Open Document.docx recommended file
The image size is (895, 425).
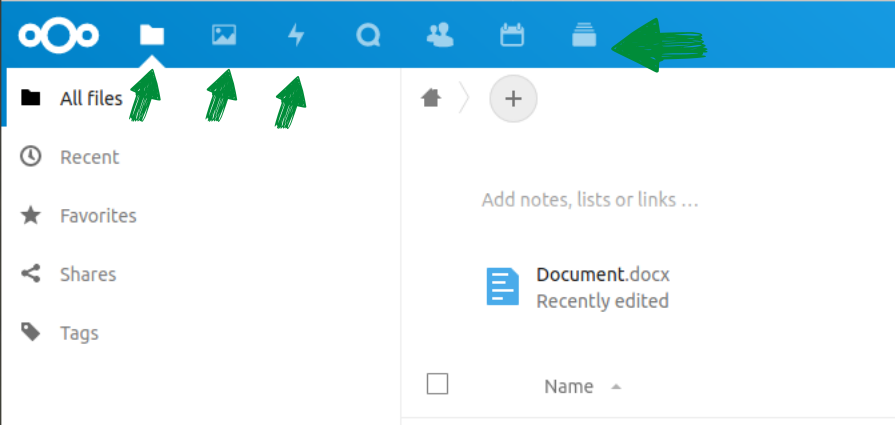578,287
